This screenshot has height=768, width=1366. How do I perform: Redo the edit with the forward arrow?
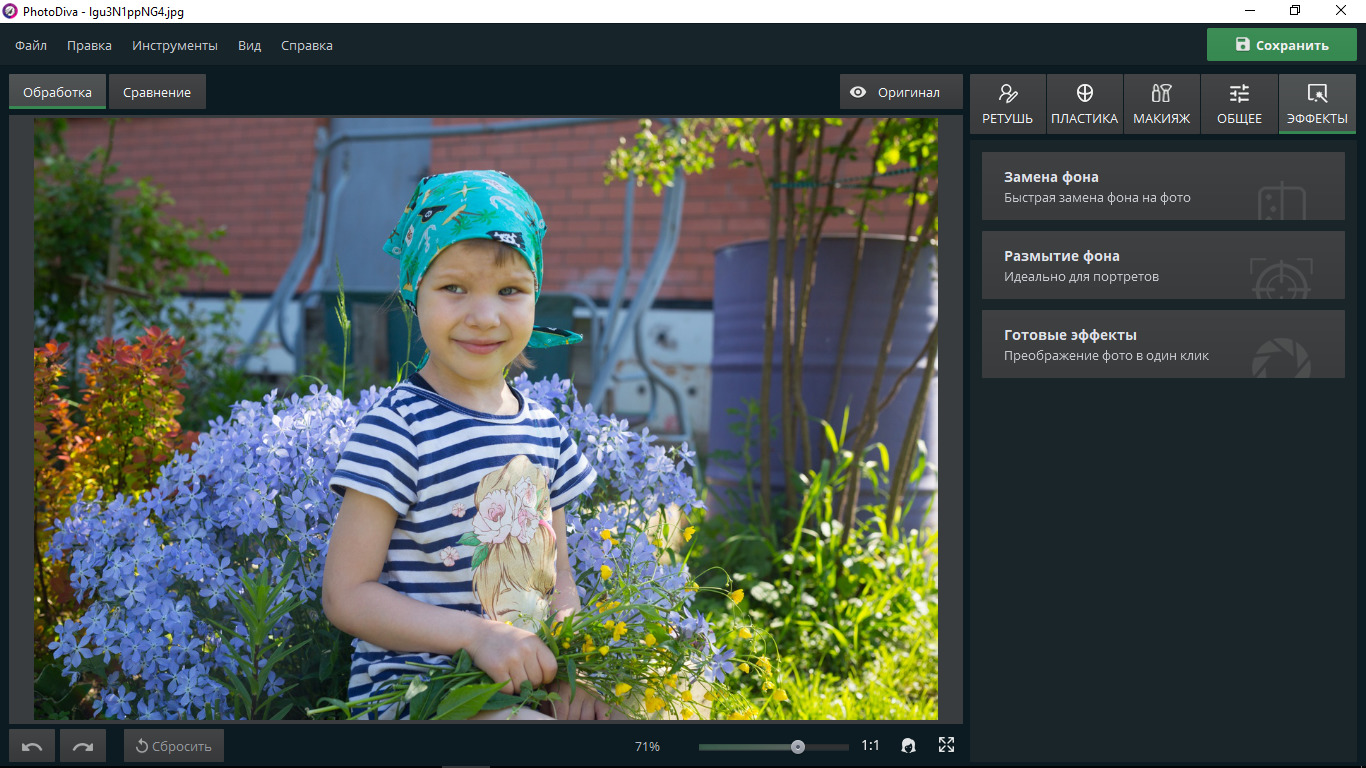pyautogui.click(x=83, y=746)
